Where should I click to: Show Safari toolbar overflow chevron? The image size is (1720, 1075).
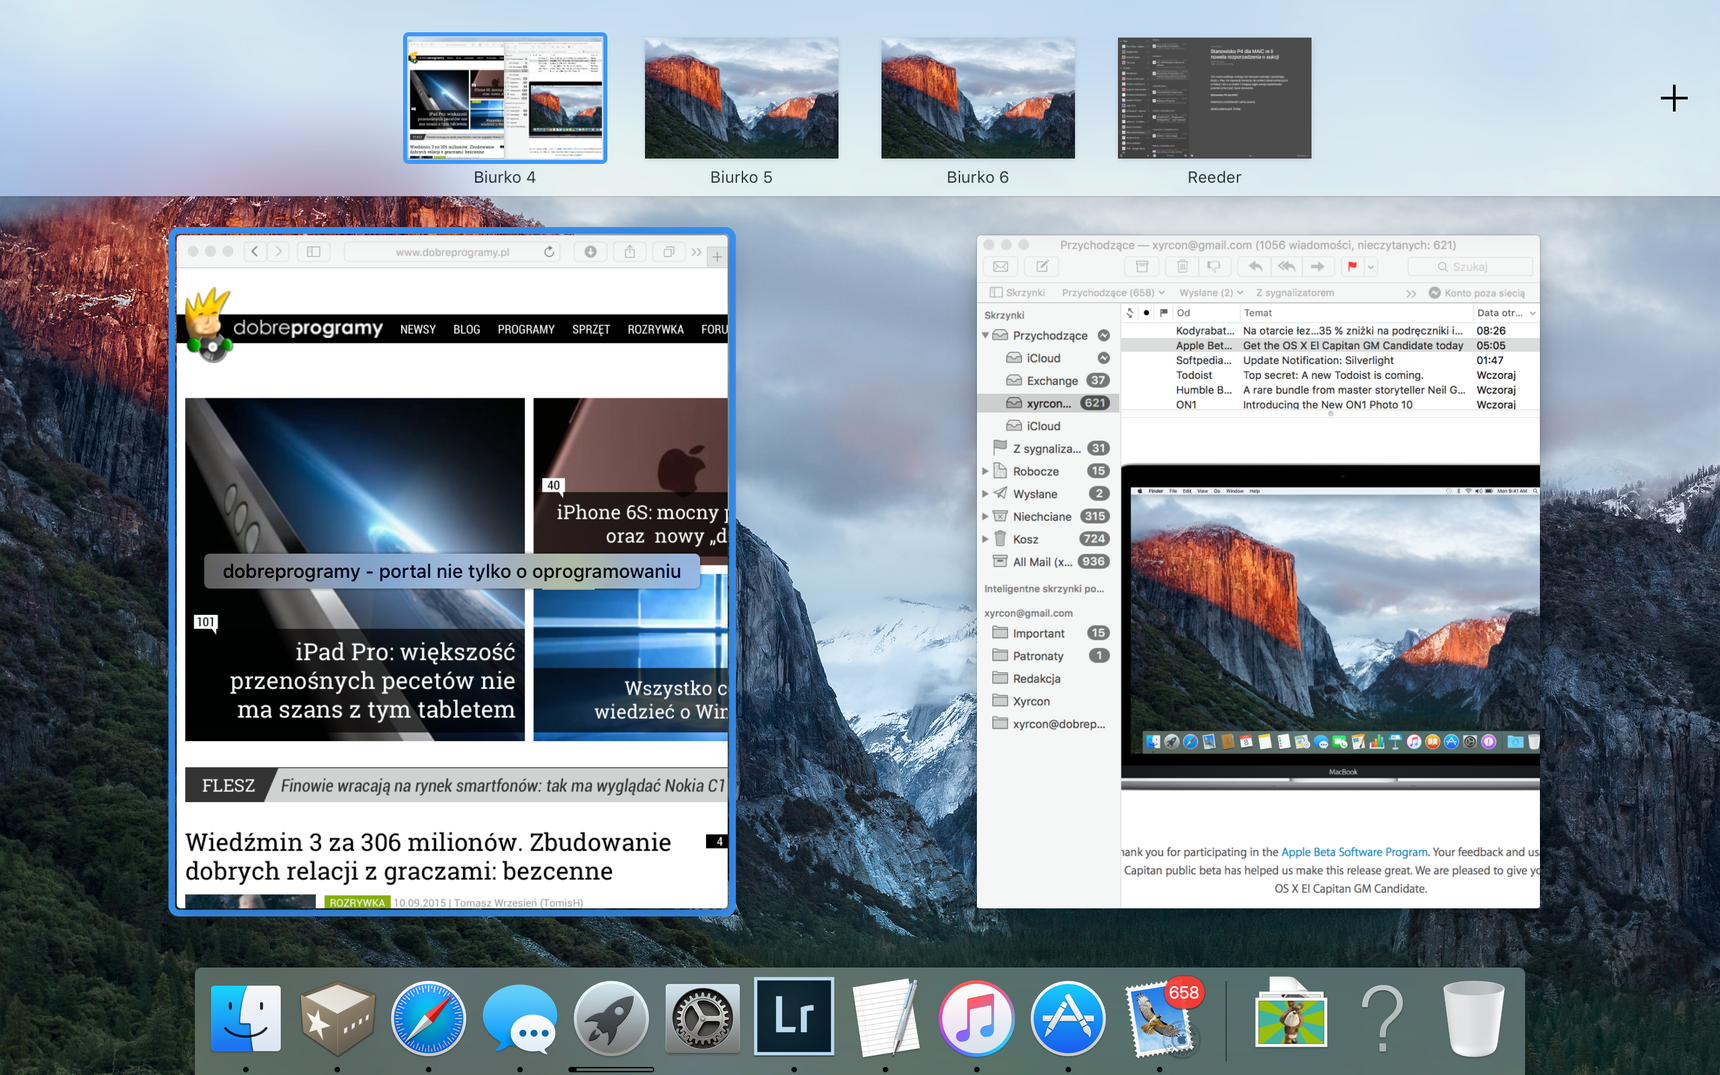(x=696, y=252)
